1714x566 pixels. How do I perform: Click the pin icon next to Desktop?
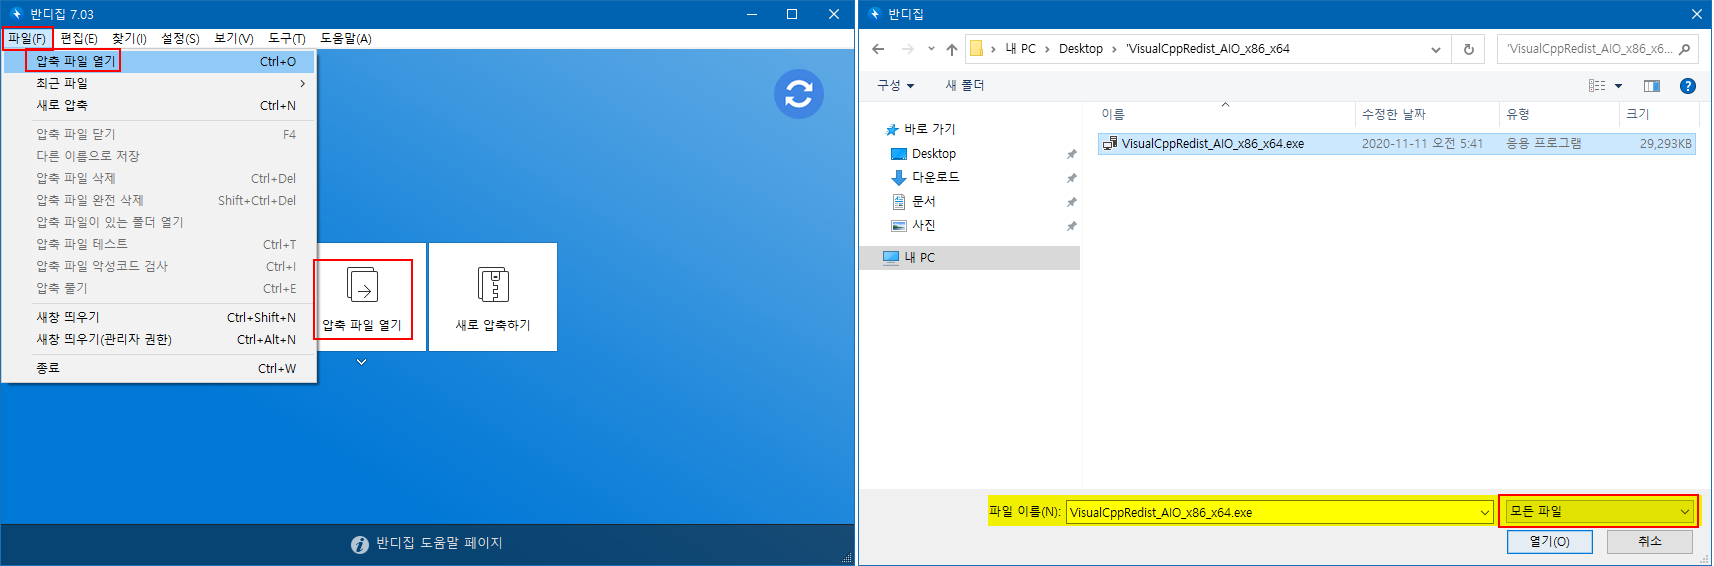1071,154
